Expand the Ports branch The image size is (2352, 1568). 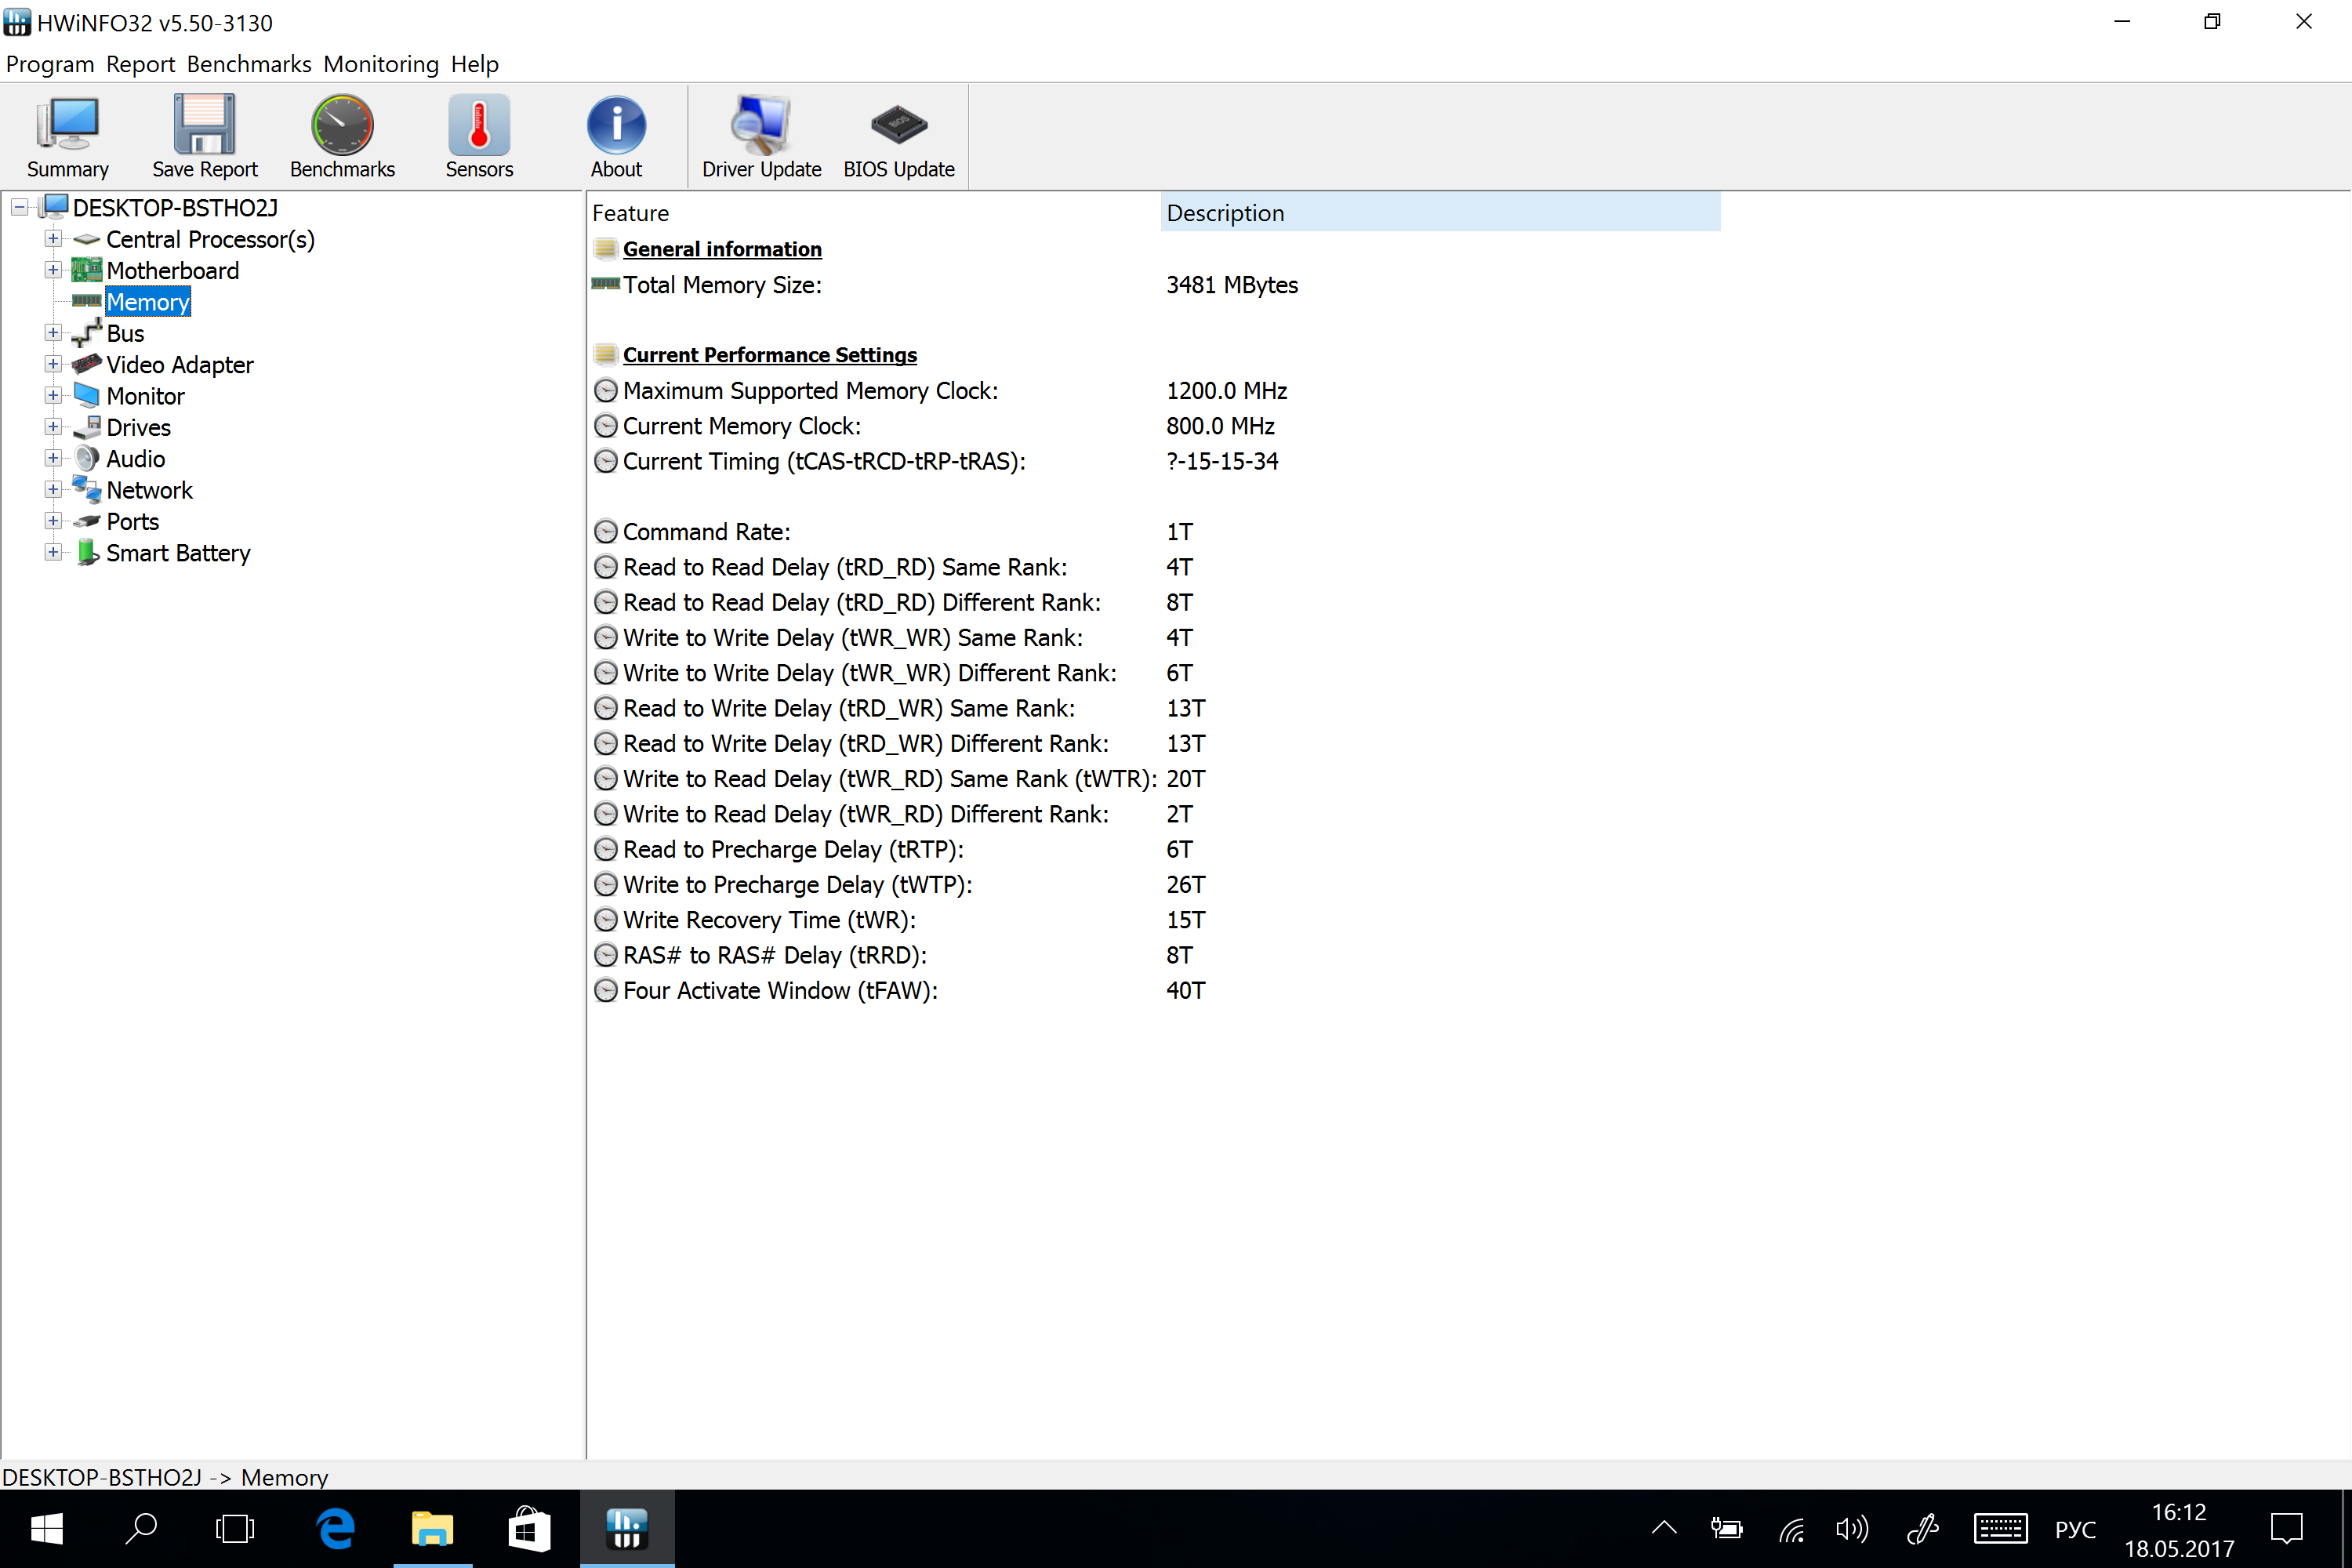[x=53, y=521]
